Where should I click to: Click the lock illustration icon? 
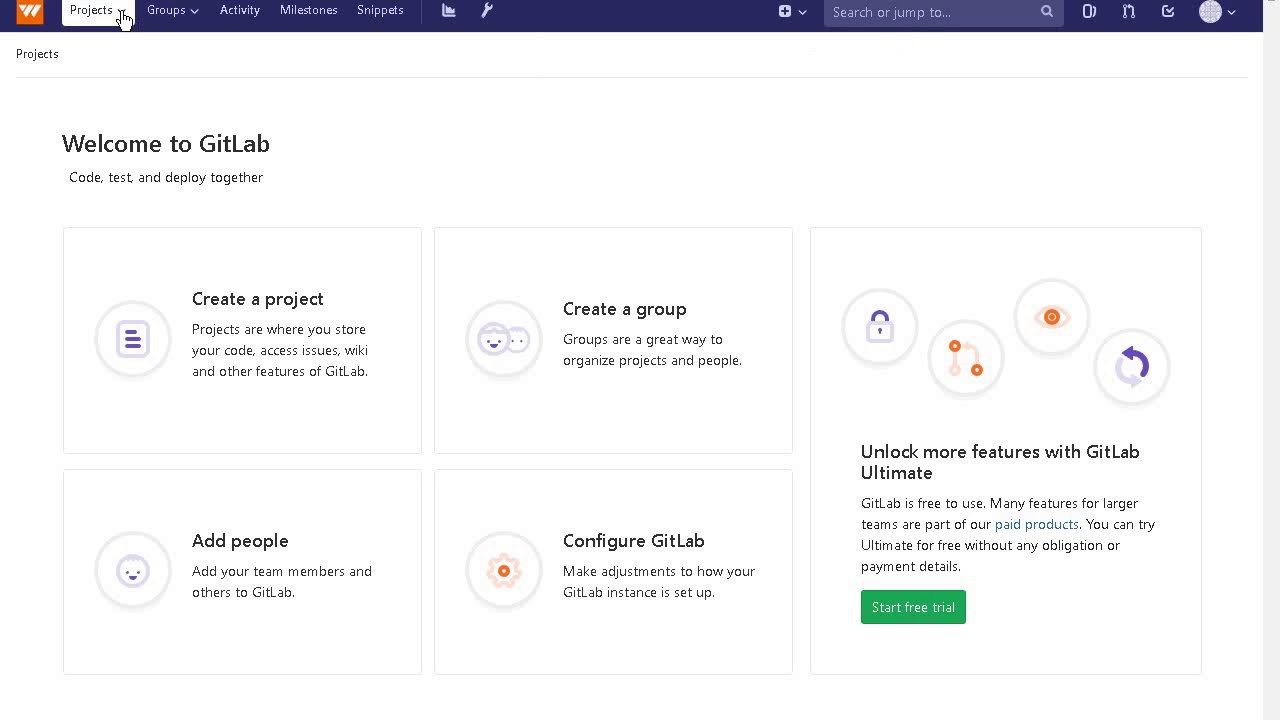coord(880,326)
